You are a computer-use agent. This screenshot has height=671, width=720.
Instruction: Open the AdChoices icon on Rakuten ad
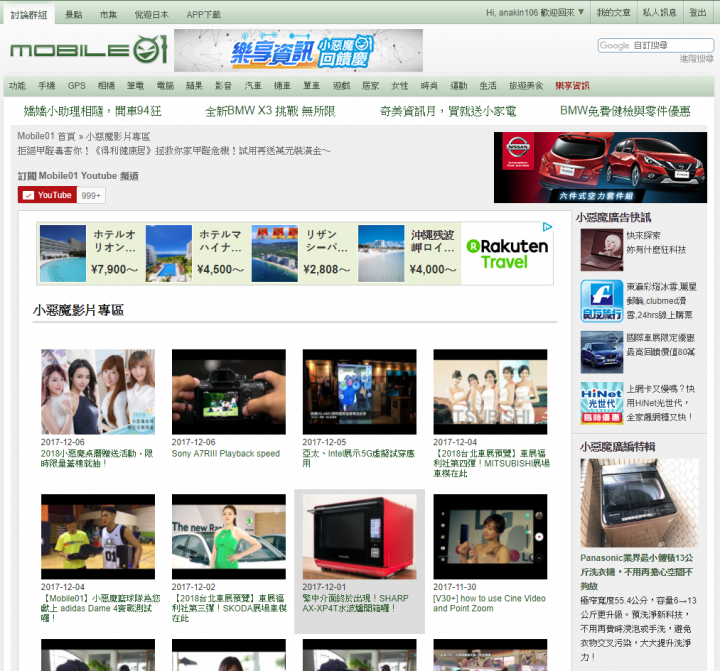(547, 227)
